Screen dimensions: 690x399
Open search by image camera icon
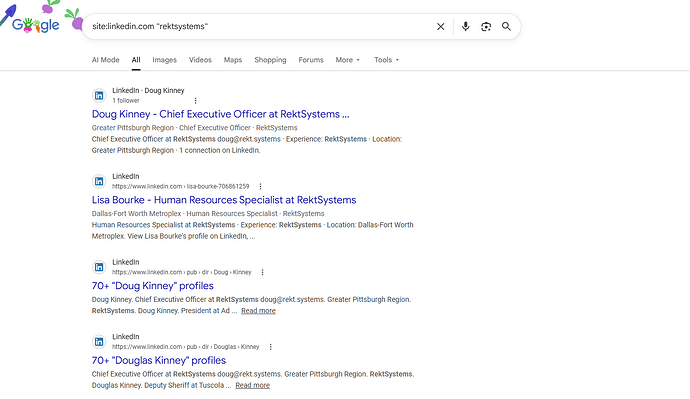[486, 27]
